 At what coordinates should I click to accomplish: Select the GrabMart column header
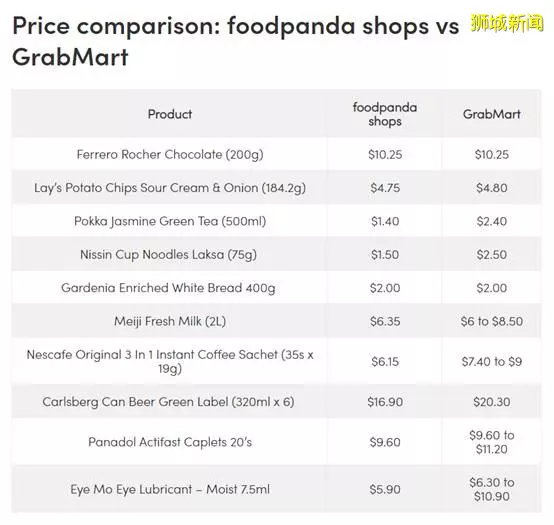(x=491, y=114)
